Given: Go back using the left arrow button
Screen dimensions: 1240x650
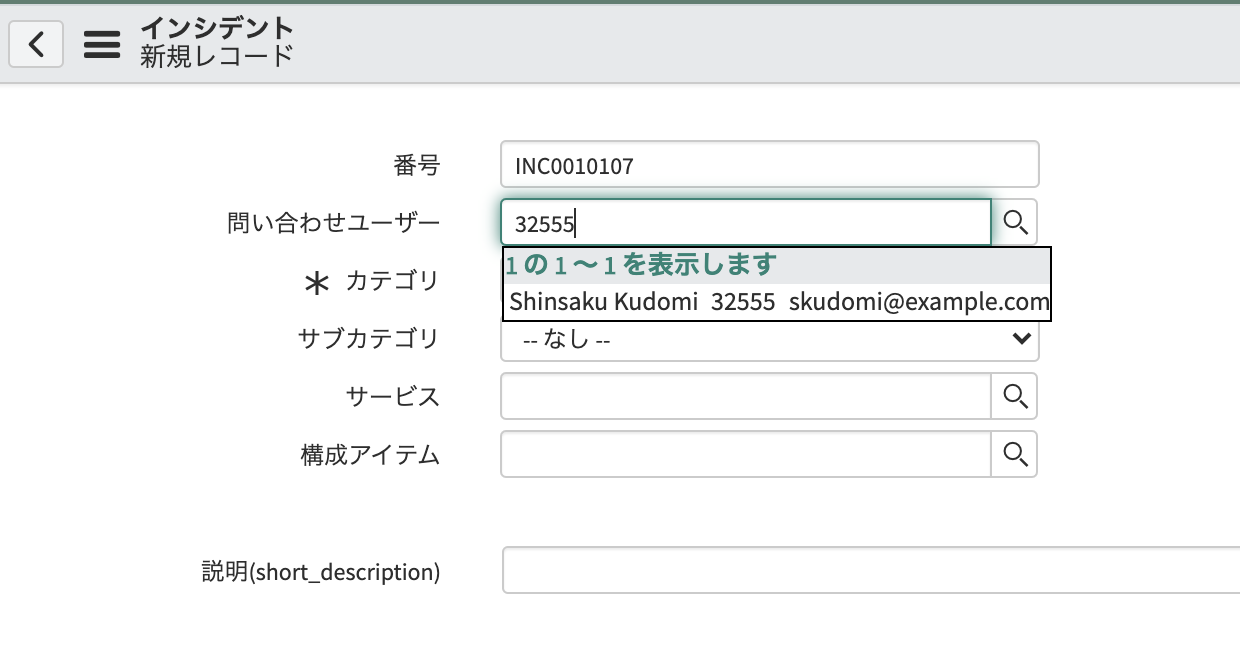Looking at the screenshot, I should (36, 44).
